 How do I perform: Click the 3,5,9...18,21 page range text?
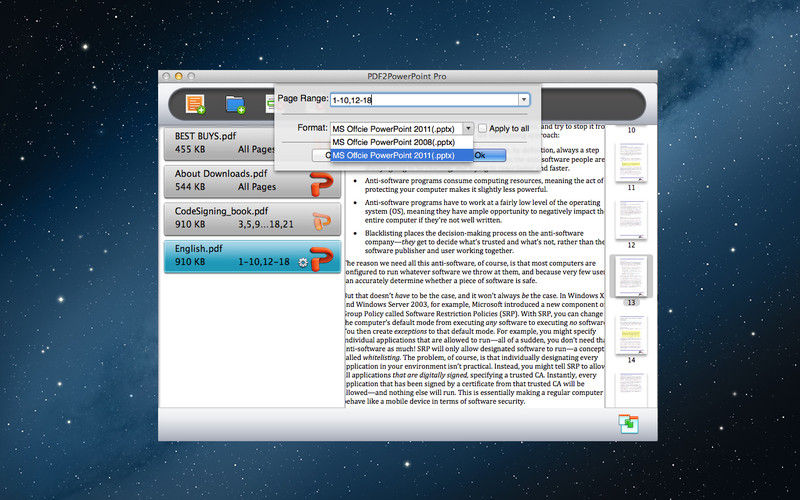(266, 224)
